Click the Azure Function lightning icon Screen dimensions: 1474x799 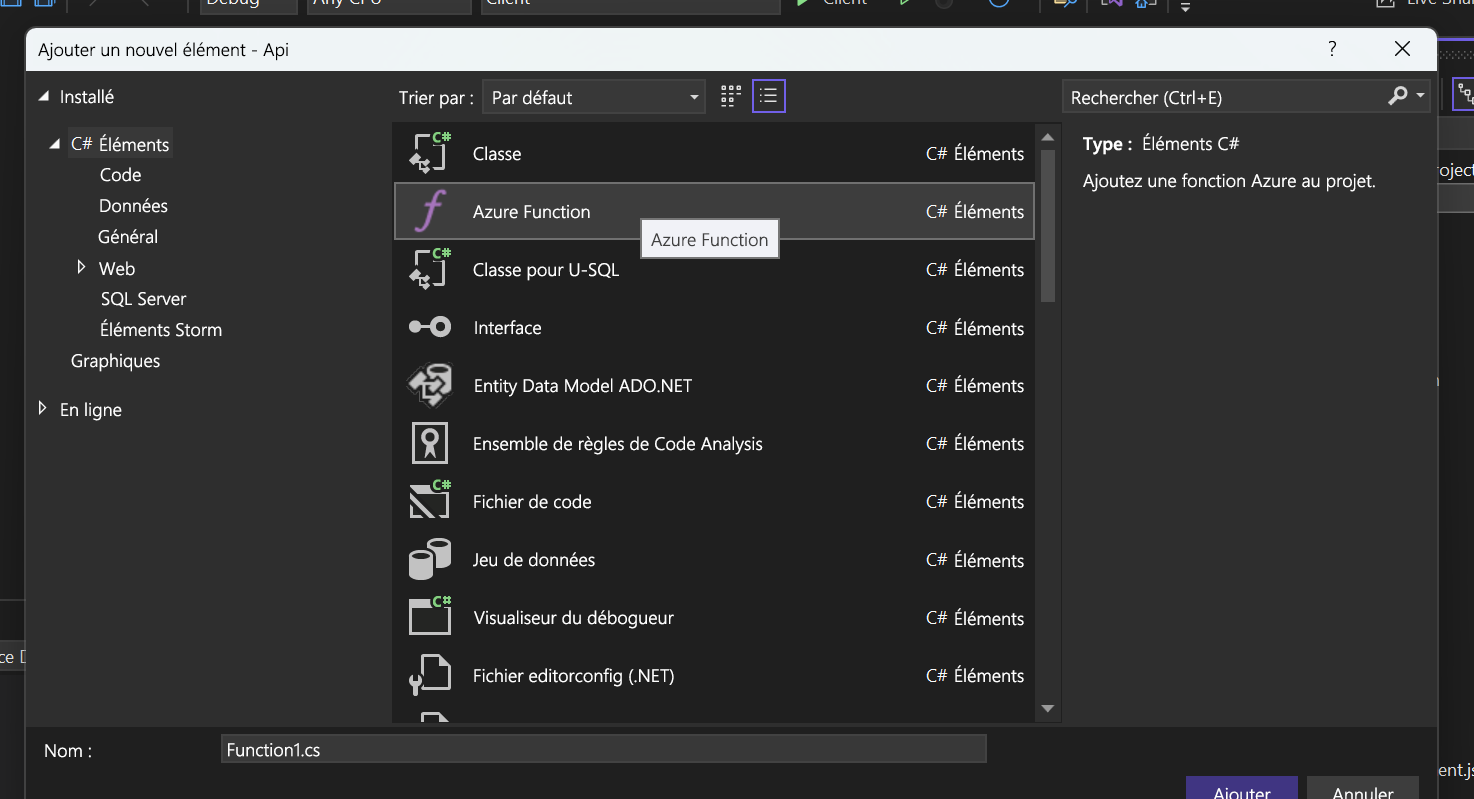click(431, 211)
